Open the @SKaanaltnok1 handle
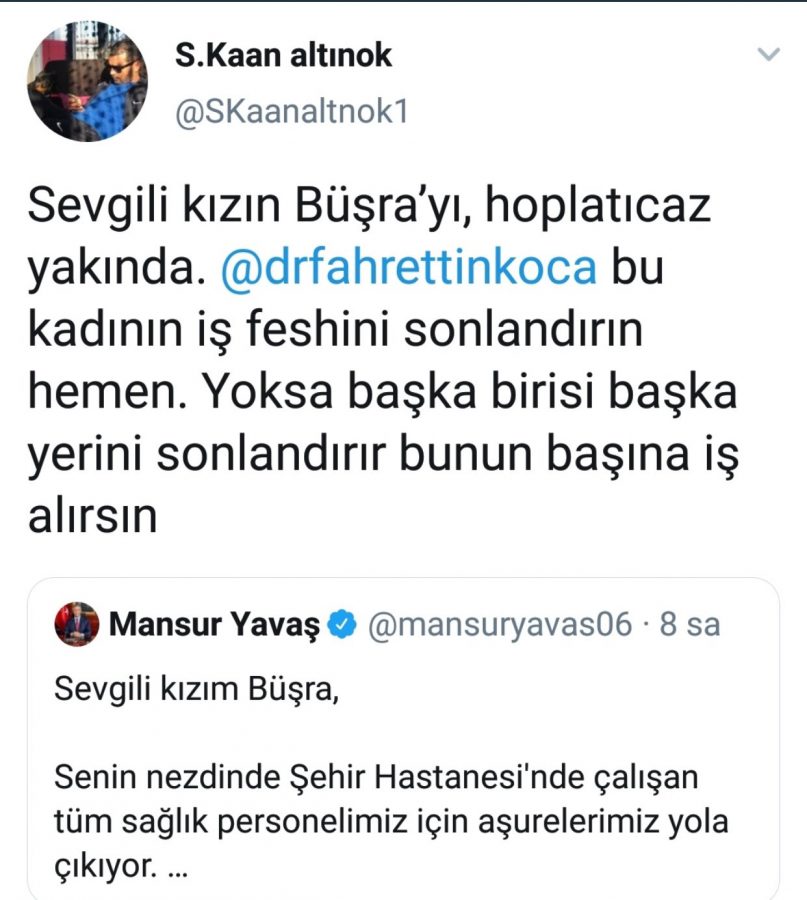This screenshot has width=807, height=900. [x=291, y=111]
